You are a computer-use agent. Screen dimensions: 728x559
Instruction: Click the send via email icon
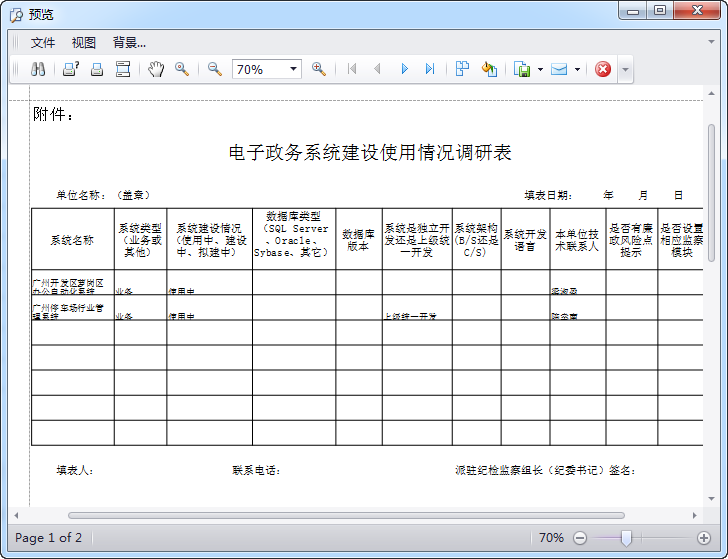coord(559,69)
